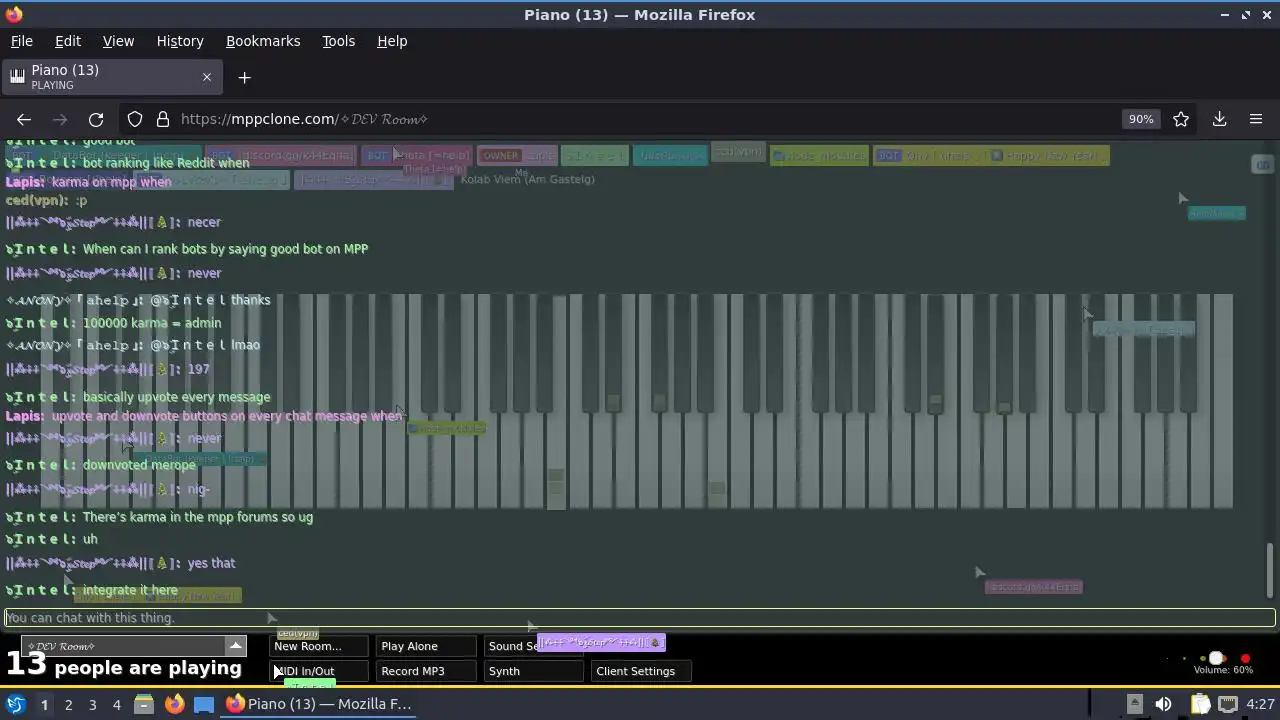Open the Help menu
Screen dimensions: 1280x720
coord(392,41)
